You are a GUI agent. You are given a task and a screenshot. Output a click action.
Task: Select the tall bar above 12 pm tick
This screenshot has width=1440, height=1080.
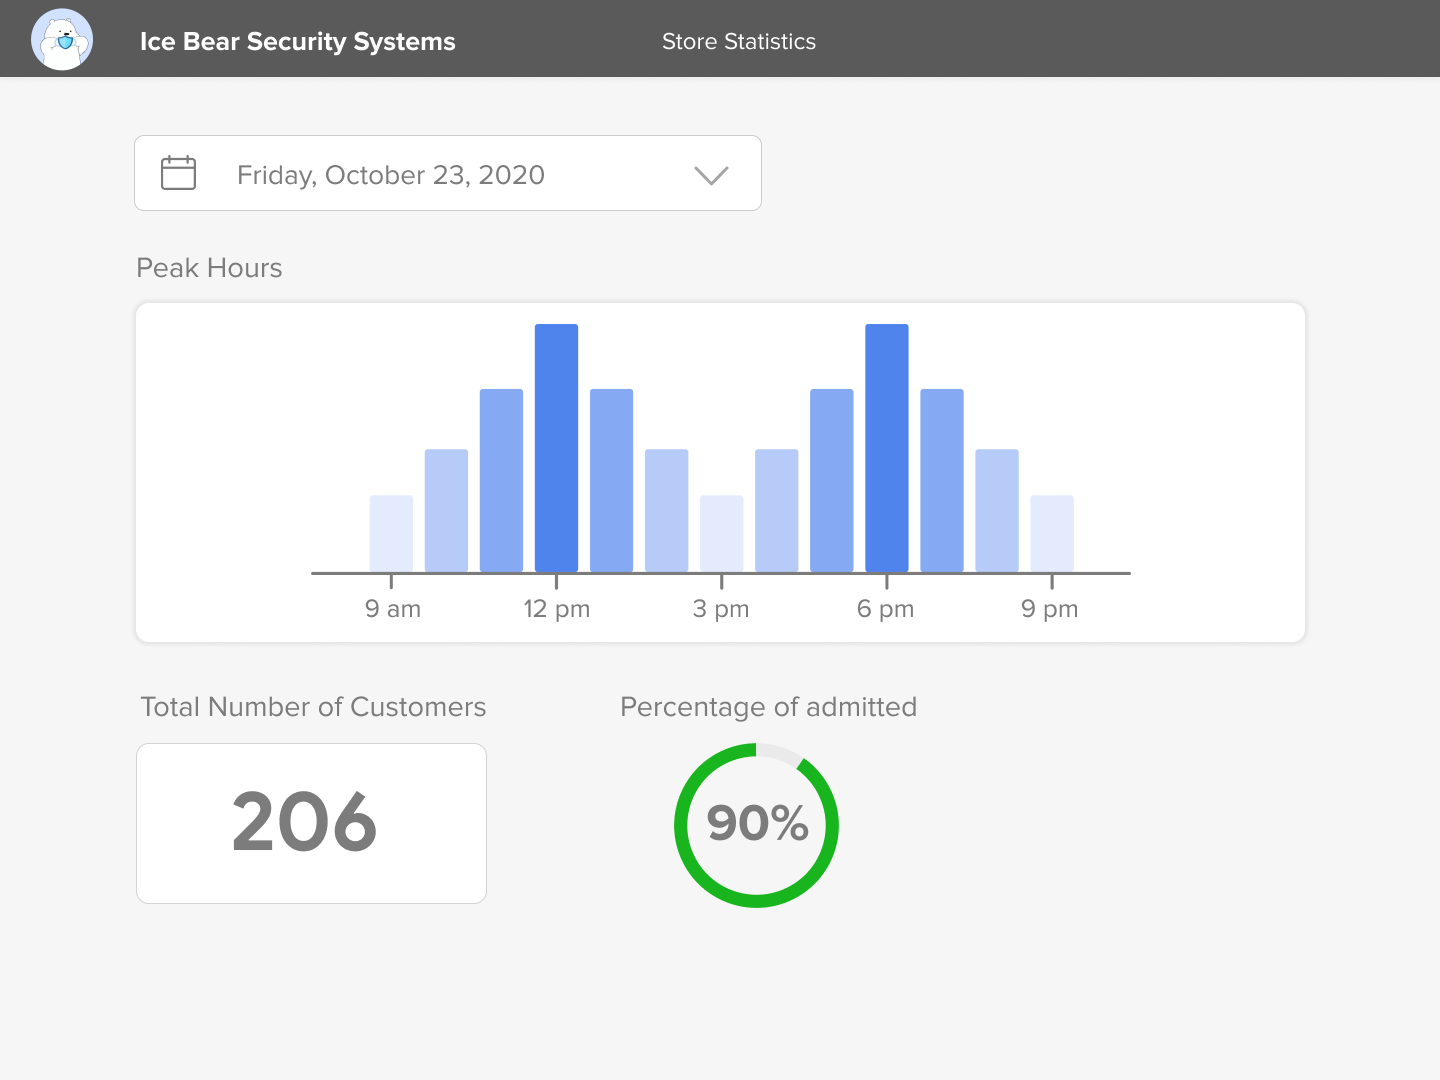coord(556,448)
